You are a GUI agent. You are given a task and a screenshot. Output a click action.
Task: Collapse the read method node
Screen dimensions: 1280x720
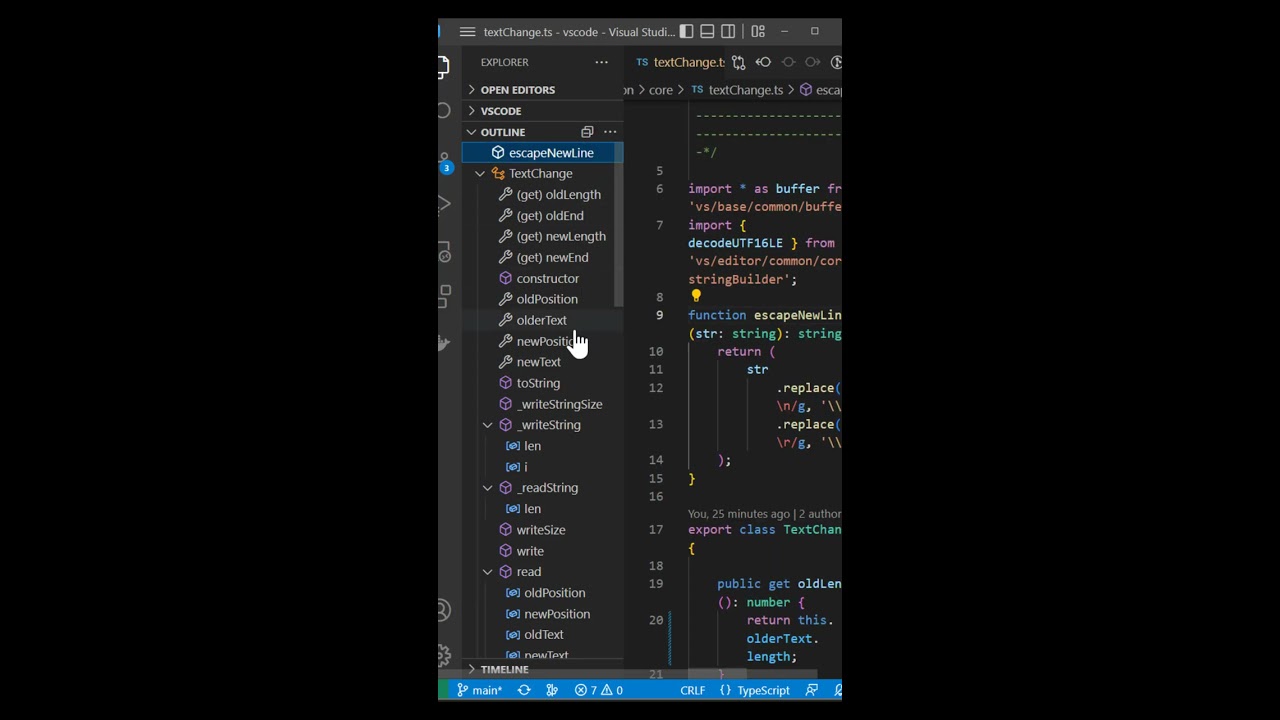pos(488,572)
